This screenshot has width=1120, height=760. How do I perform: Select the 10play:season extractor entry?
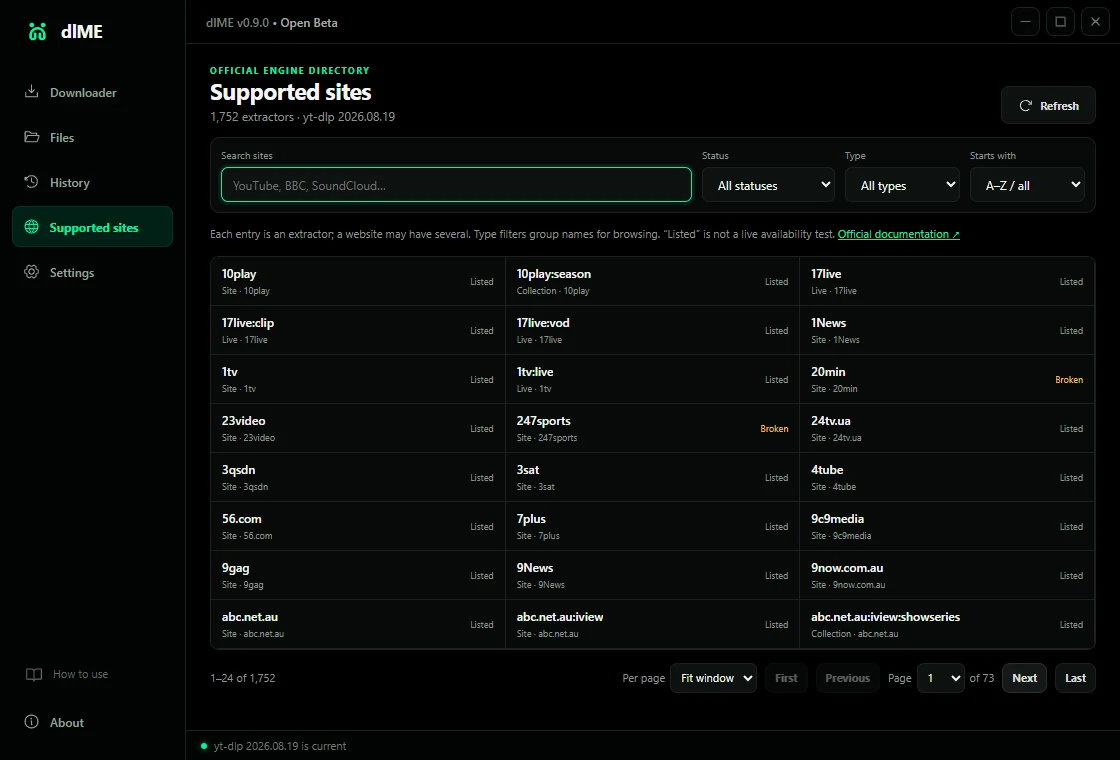[652, 281]
